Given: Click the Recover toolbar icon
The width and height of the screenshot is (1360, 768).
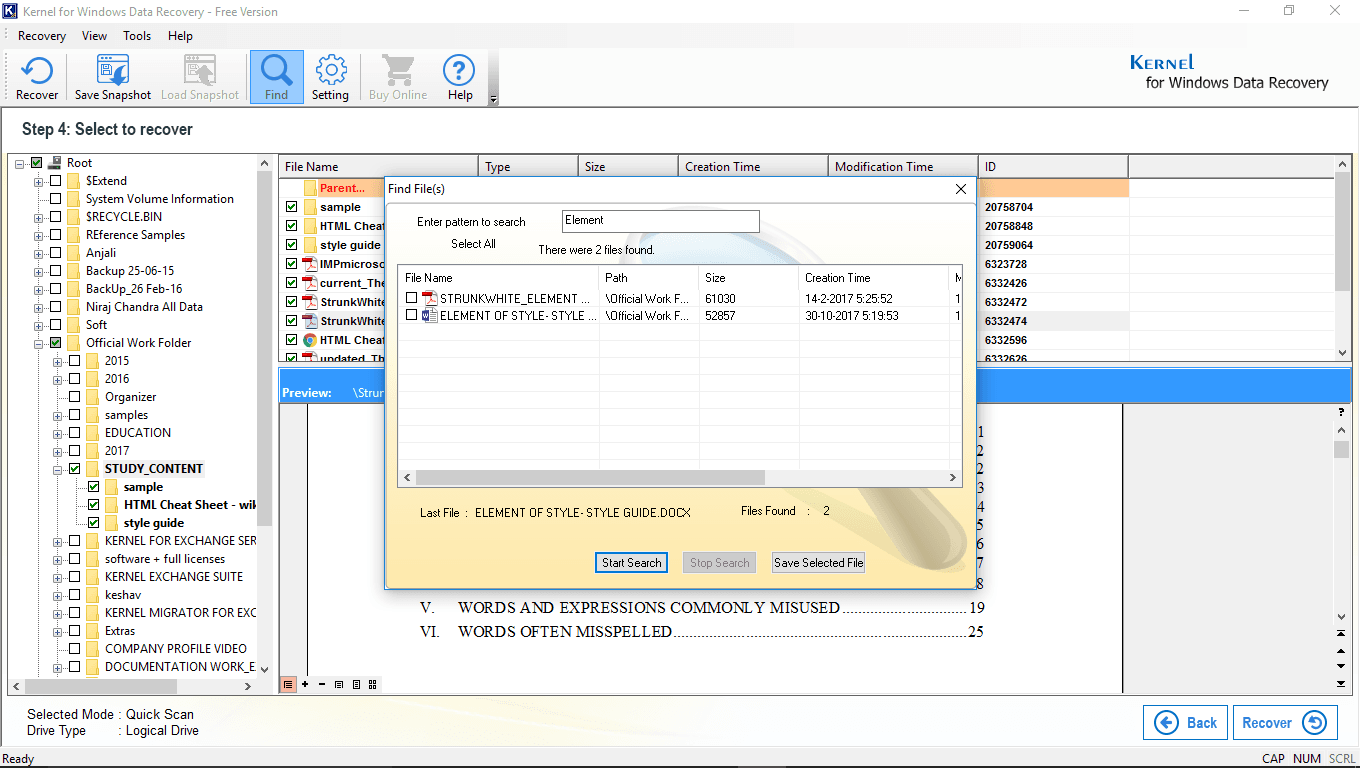Looking at the screenshot, I should tap(37, 78).
